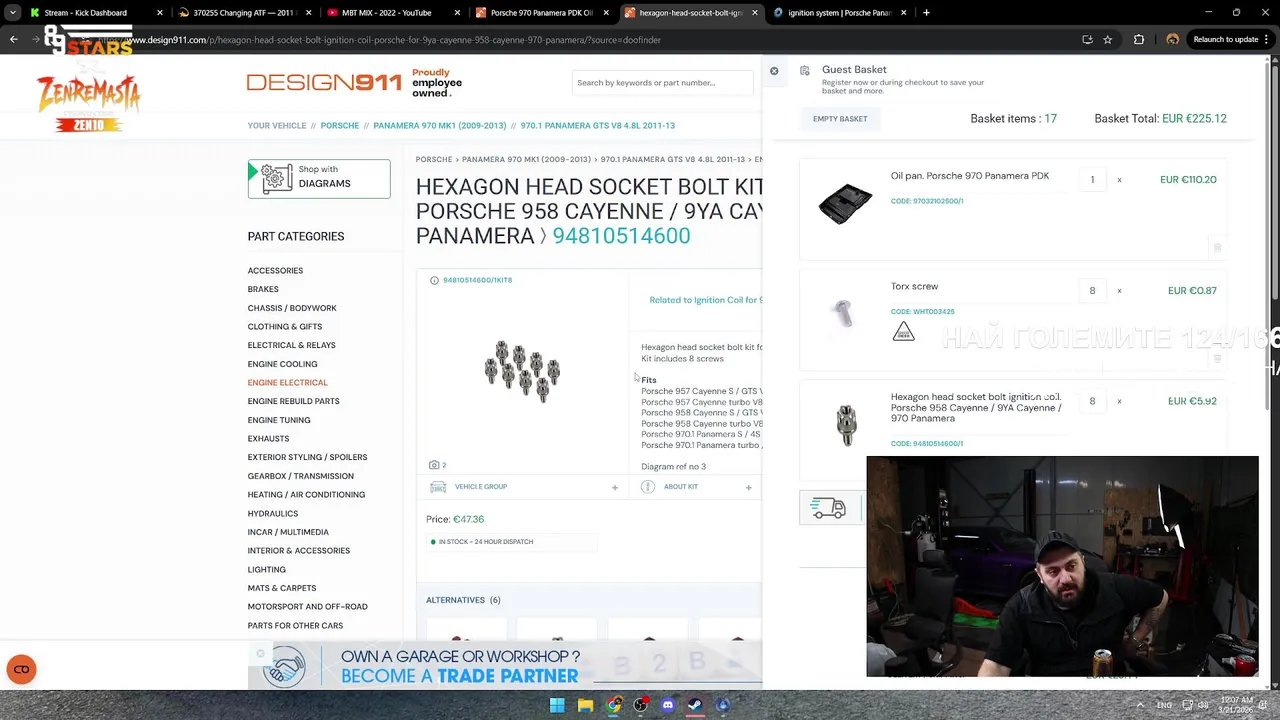The width and height of the screenshot is (1280, 720).
Task: Open the Gearbox / Transmission category
Action: click(301, 476)
